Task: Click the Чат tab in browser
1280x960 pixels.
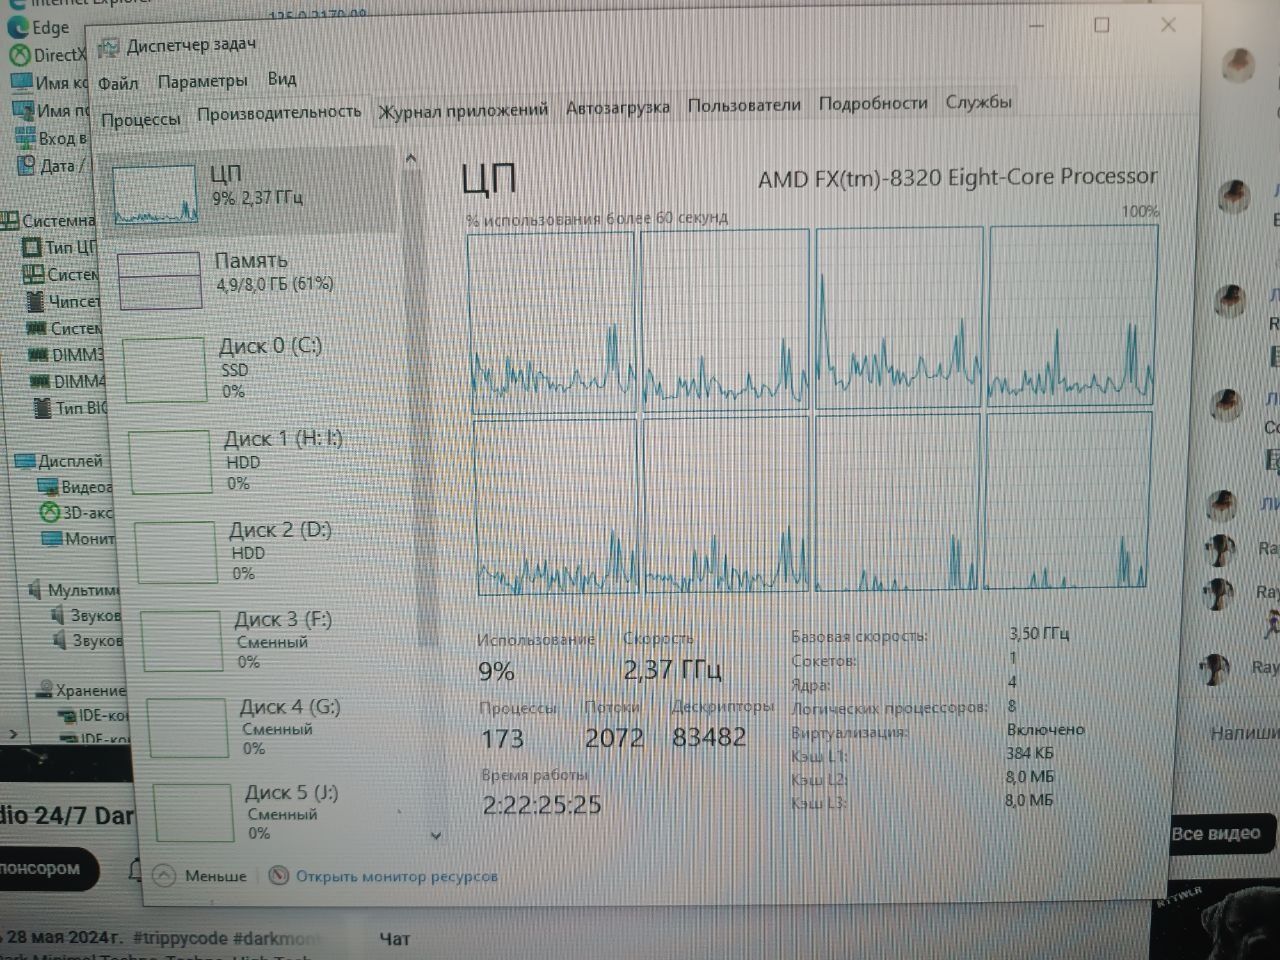Action: pyautogui.click(x=395, y=939)
